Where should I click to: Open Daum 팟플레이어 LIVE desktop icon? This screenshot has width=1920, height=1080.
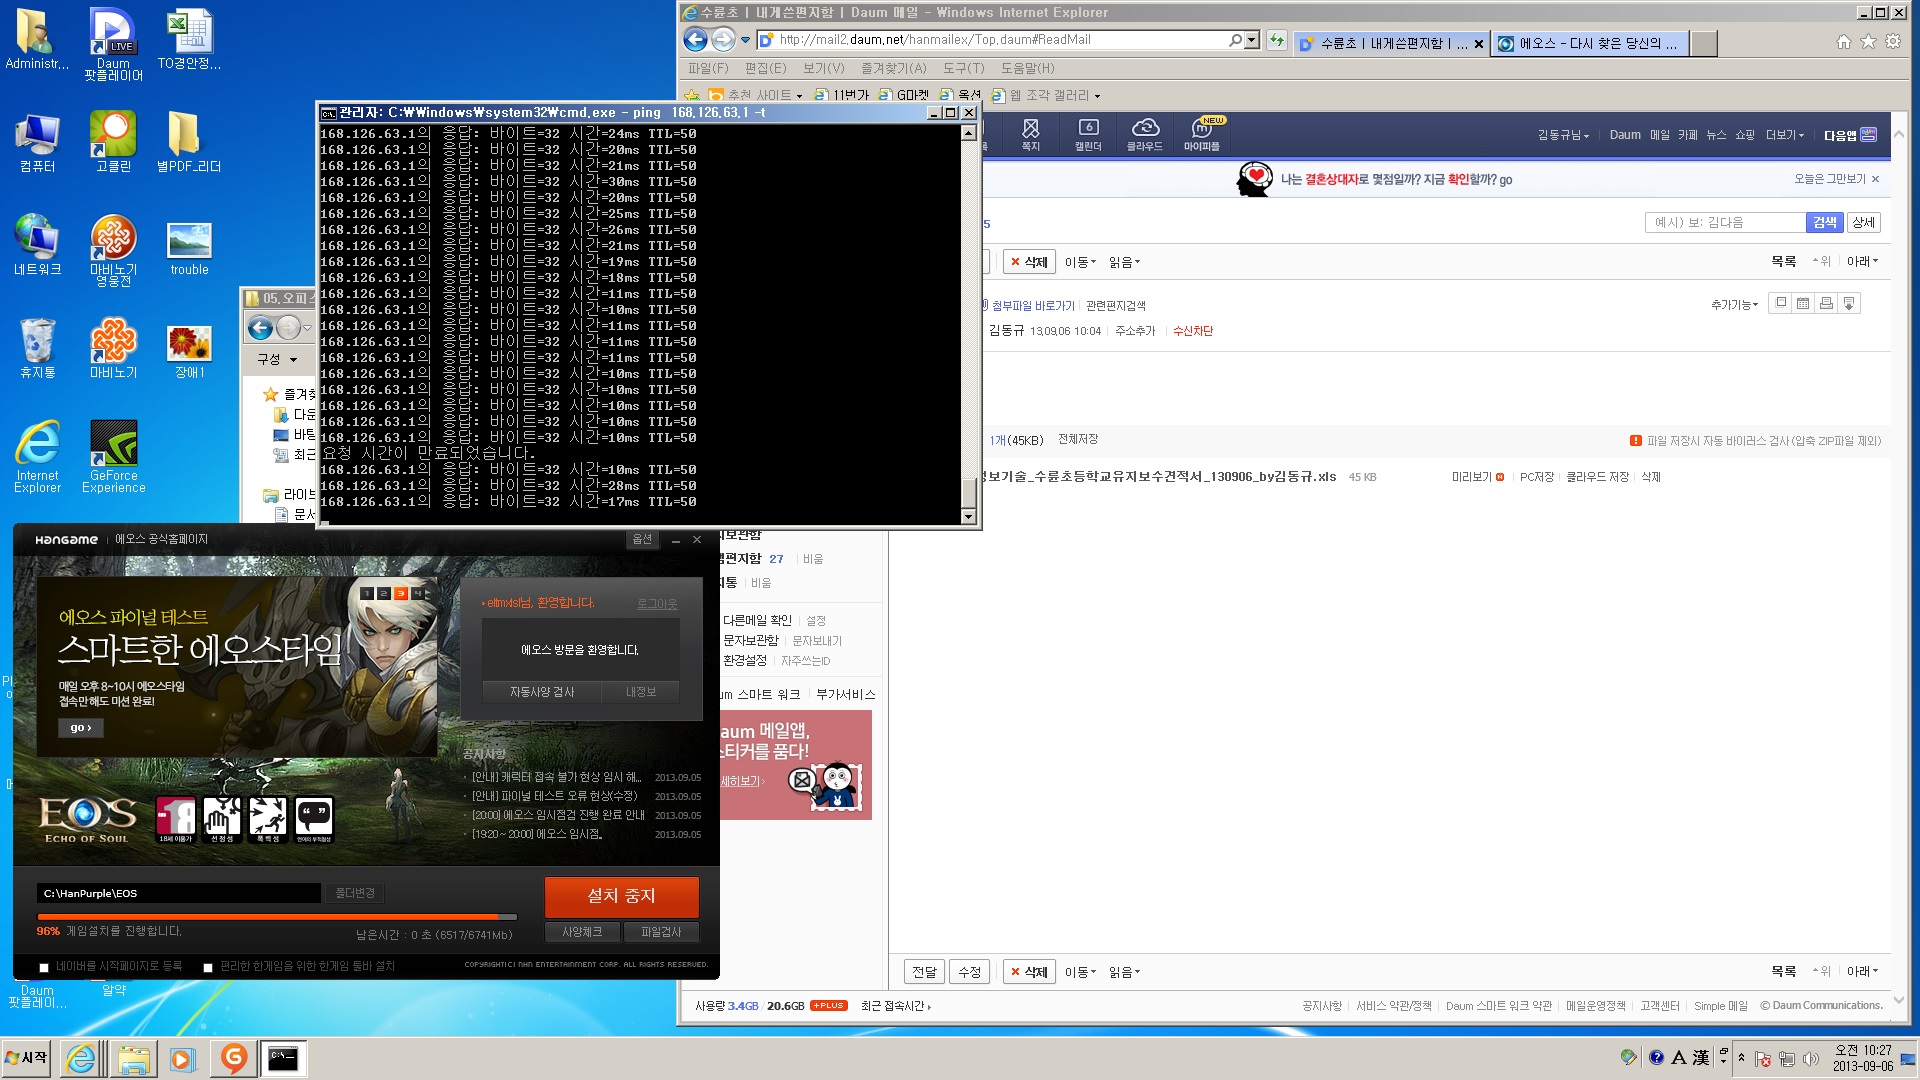tap(113, 45)
